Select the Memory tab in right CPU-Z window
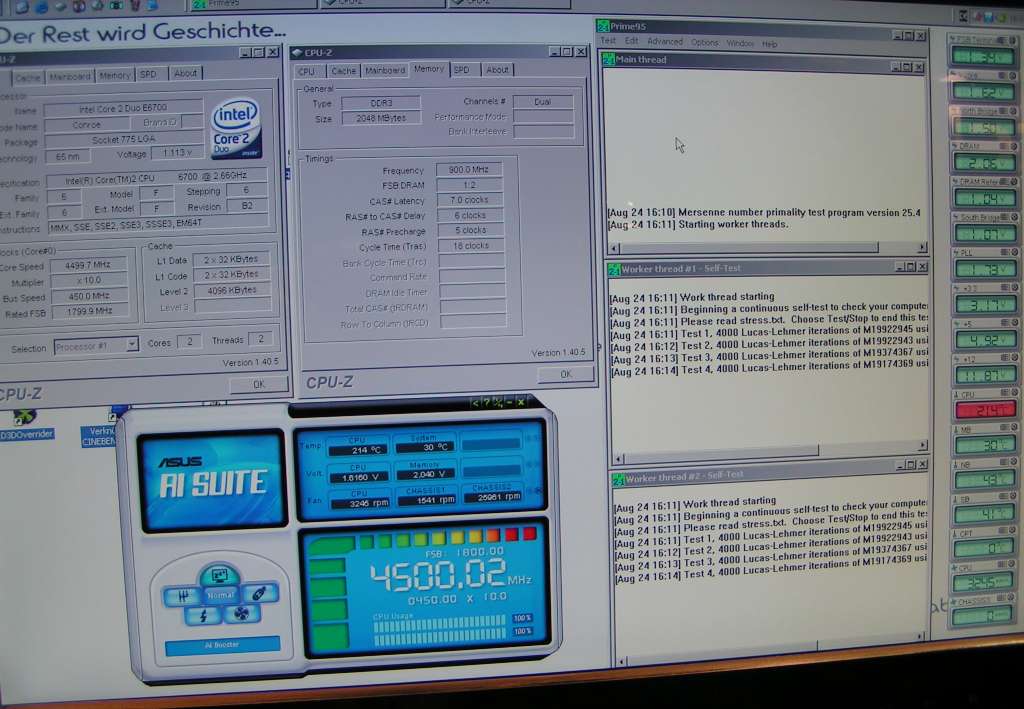 click(428, 69)
